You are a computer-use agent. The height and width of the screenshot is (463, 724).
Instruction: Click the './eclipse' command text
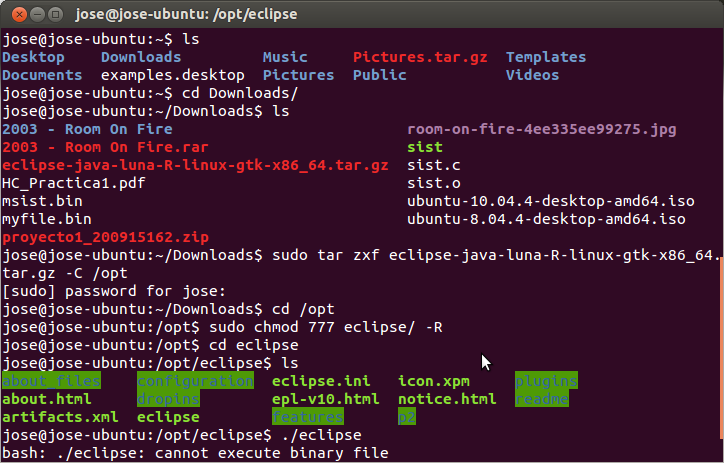tap(321, 435)
